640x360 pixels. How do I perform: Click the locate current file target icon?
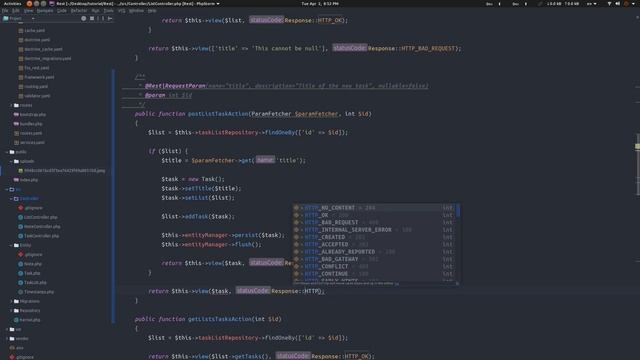click(84, 18)
